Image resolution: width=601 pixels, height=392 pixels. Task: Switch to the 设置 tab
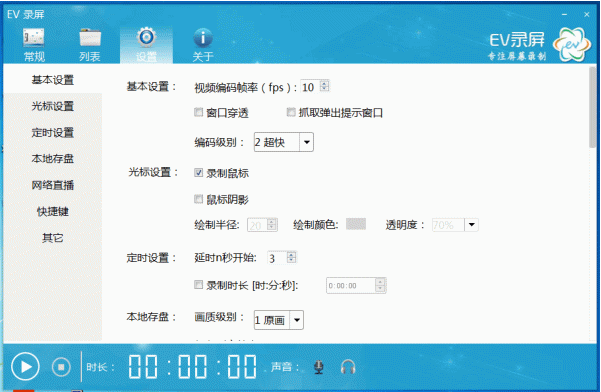coord(146,45)
